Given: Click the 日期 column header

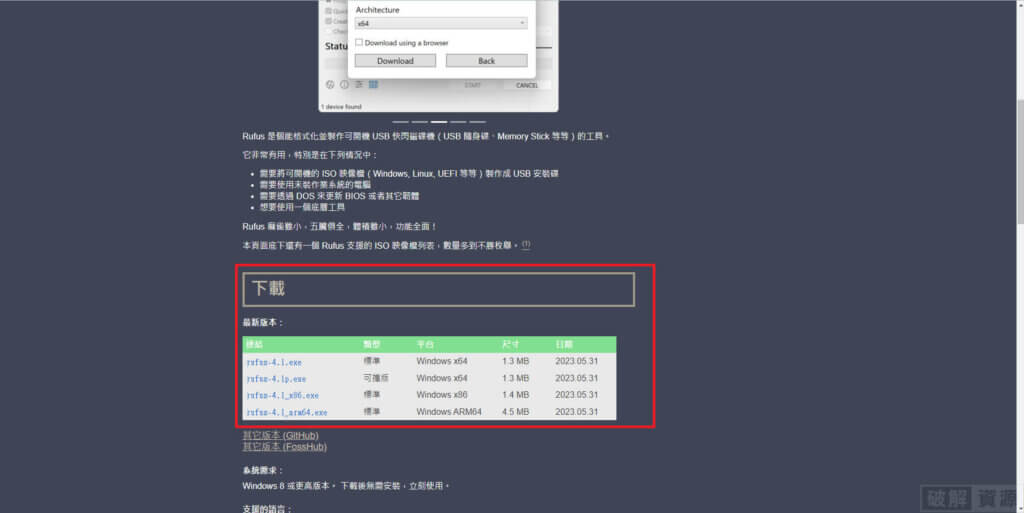Looking at the screenshot, I should click(x=564, y=344).
